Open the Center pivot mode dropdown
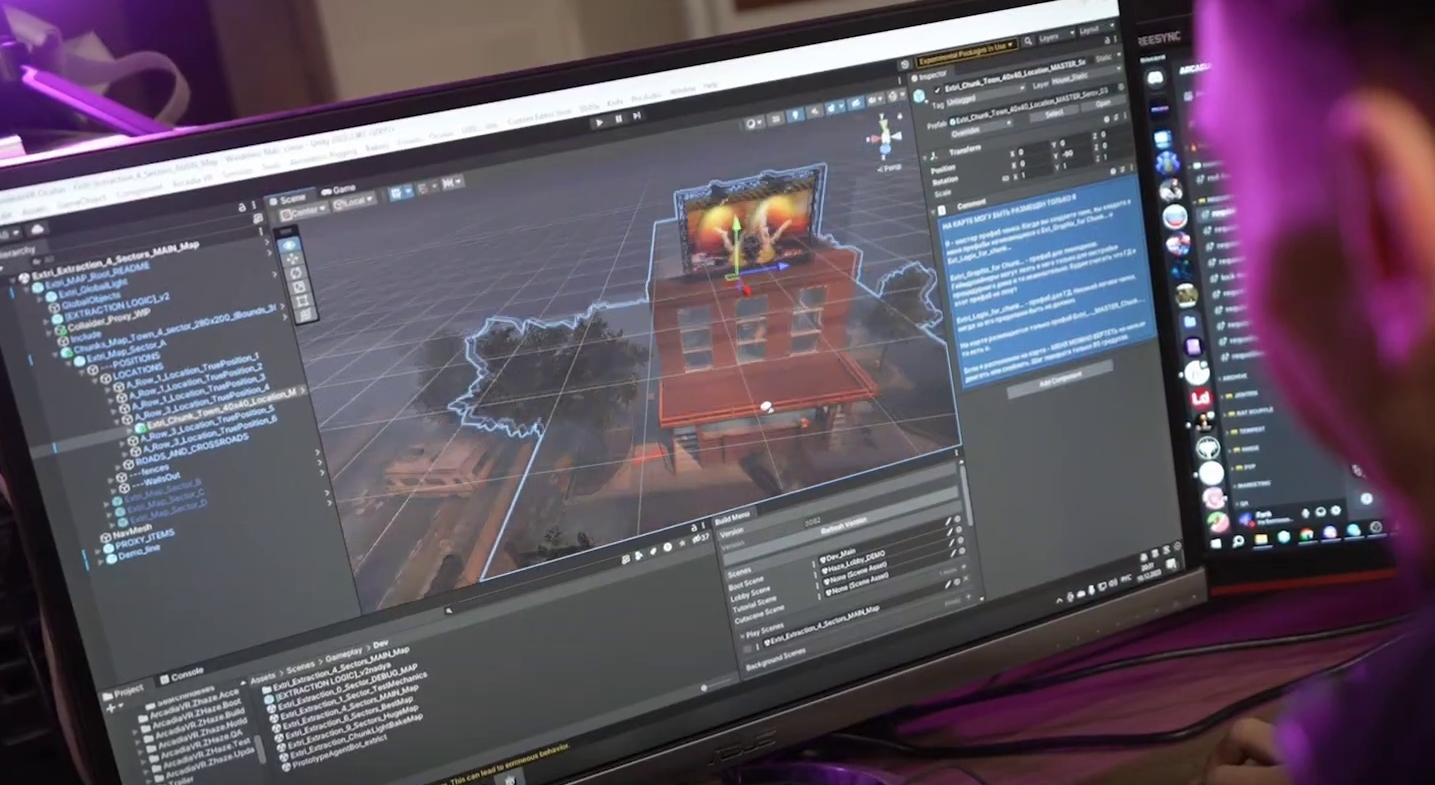The height and width of the screenshot is (785, 1435). (x=303, y=212)
